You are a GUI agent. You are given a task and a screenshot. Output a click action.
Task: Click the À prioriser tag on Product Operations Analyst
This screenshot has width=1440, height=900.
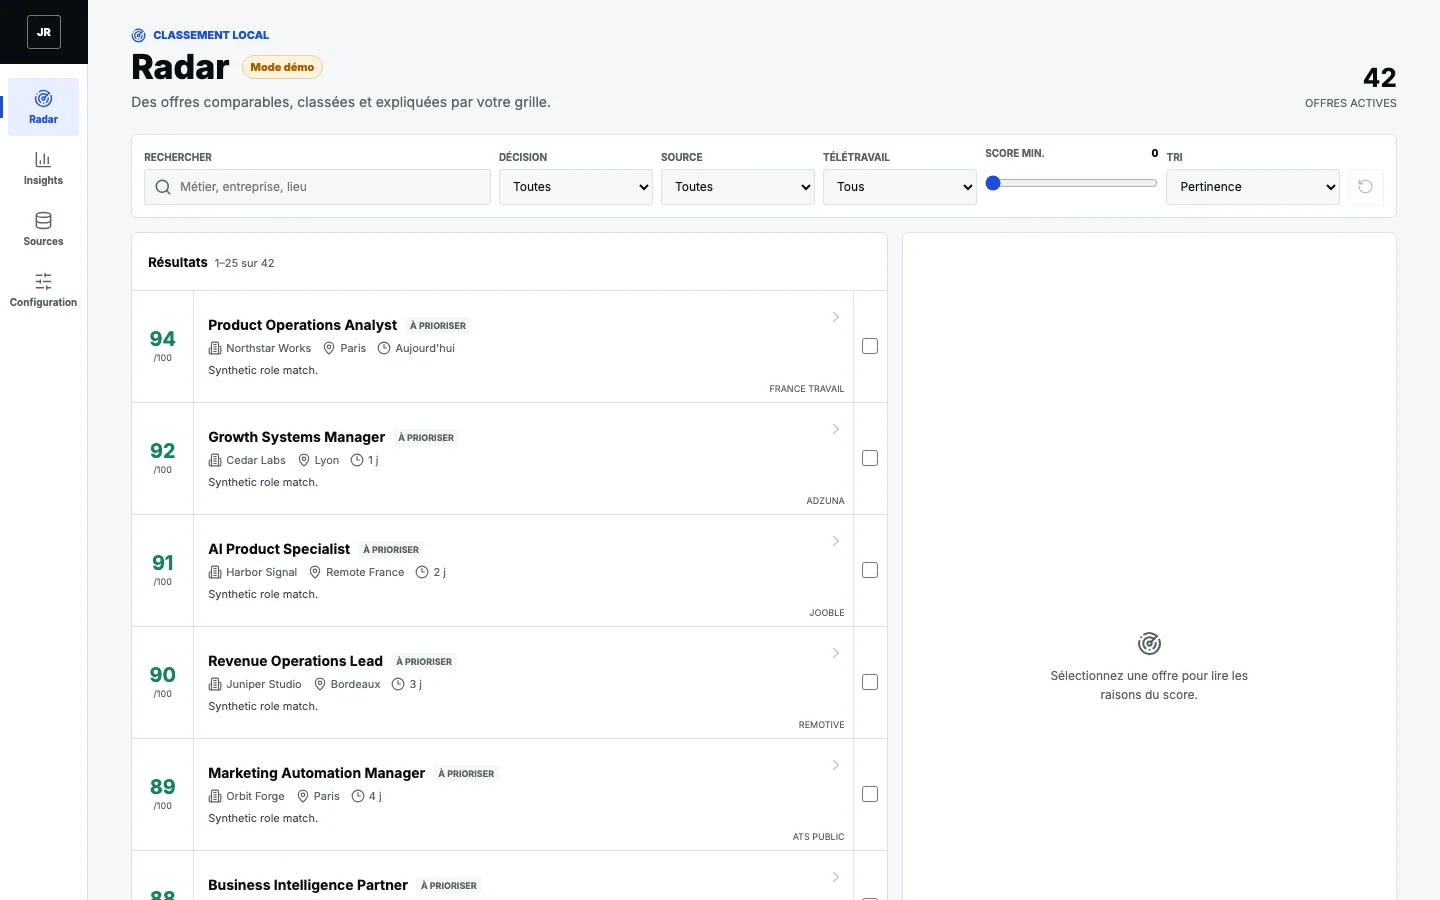point(438,326)
